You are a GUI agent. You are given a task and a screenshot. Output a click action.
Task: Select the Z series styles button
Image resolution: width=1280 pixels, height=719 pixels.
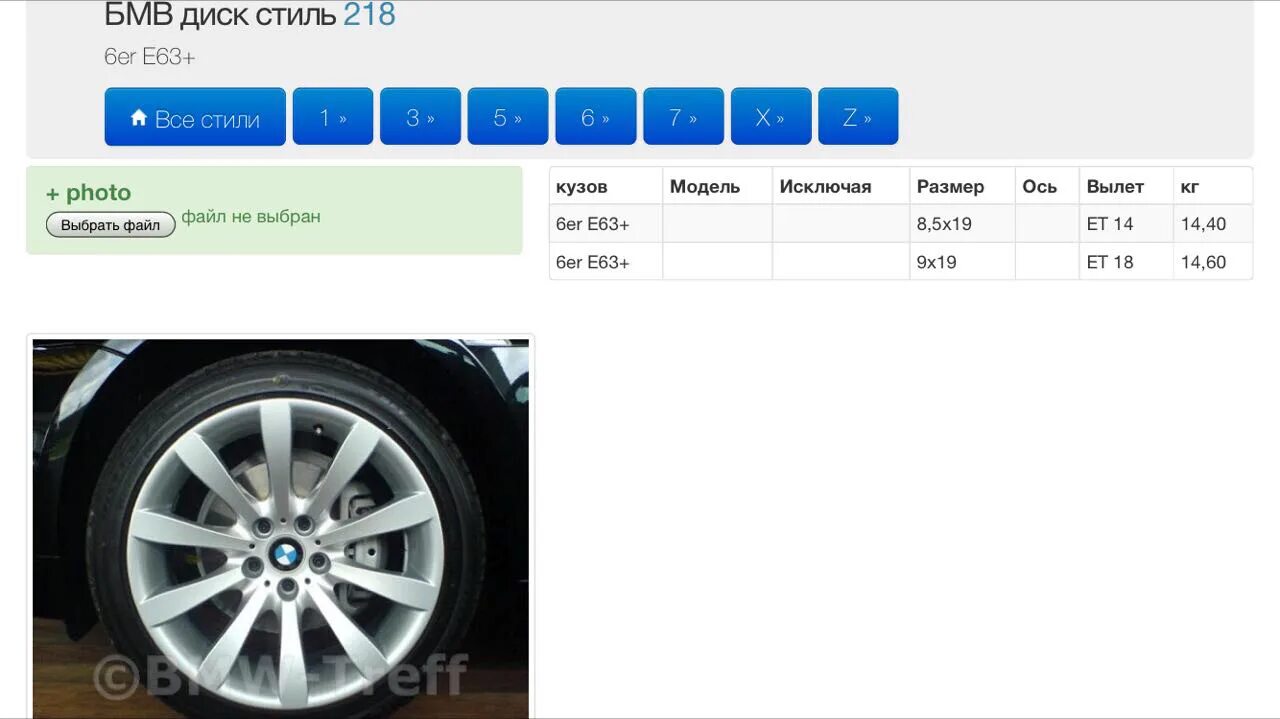coord(858,117)
